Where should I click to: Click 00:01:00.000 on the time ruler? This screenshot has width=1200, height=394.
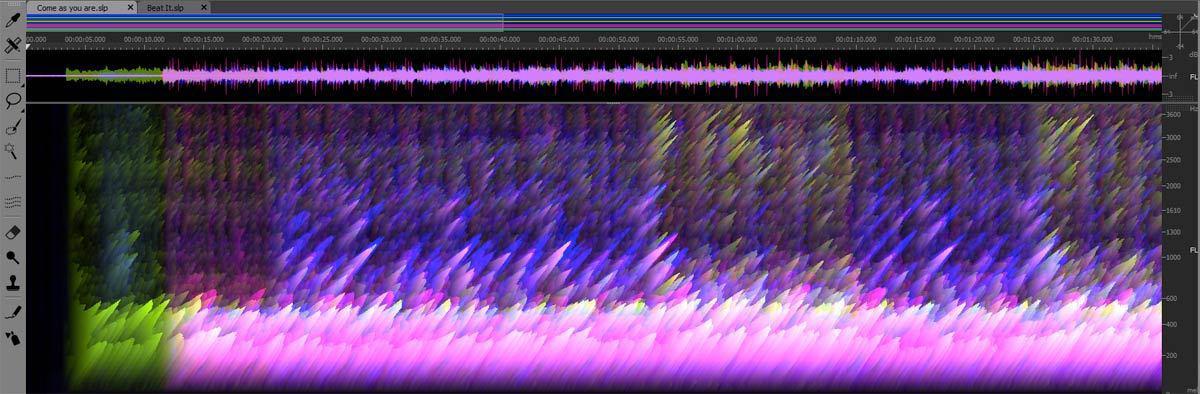736,39
